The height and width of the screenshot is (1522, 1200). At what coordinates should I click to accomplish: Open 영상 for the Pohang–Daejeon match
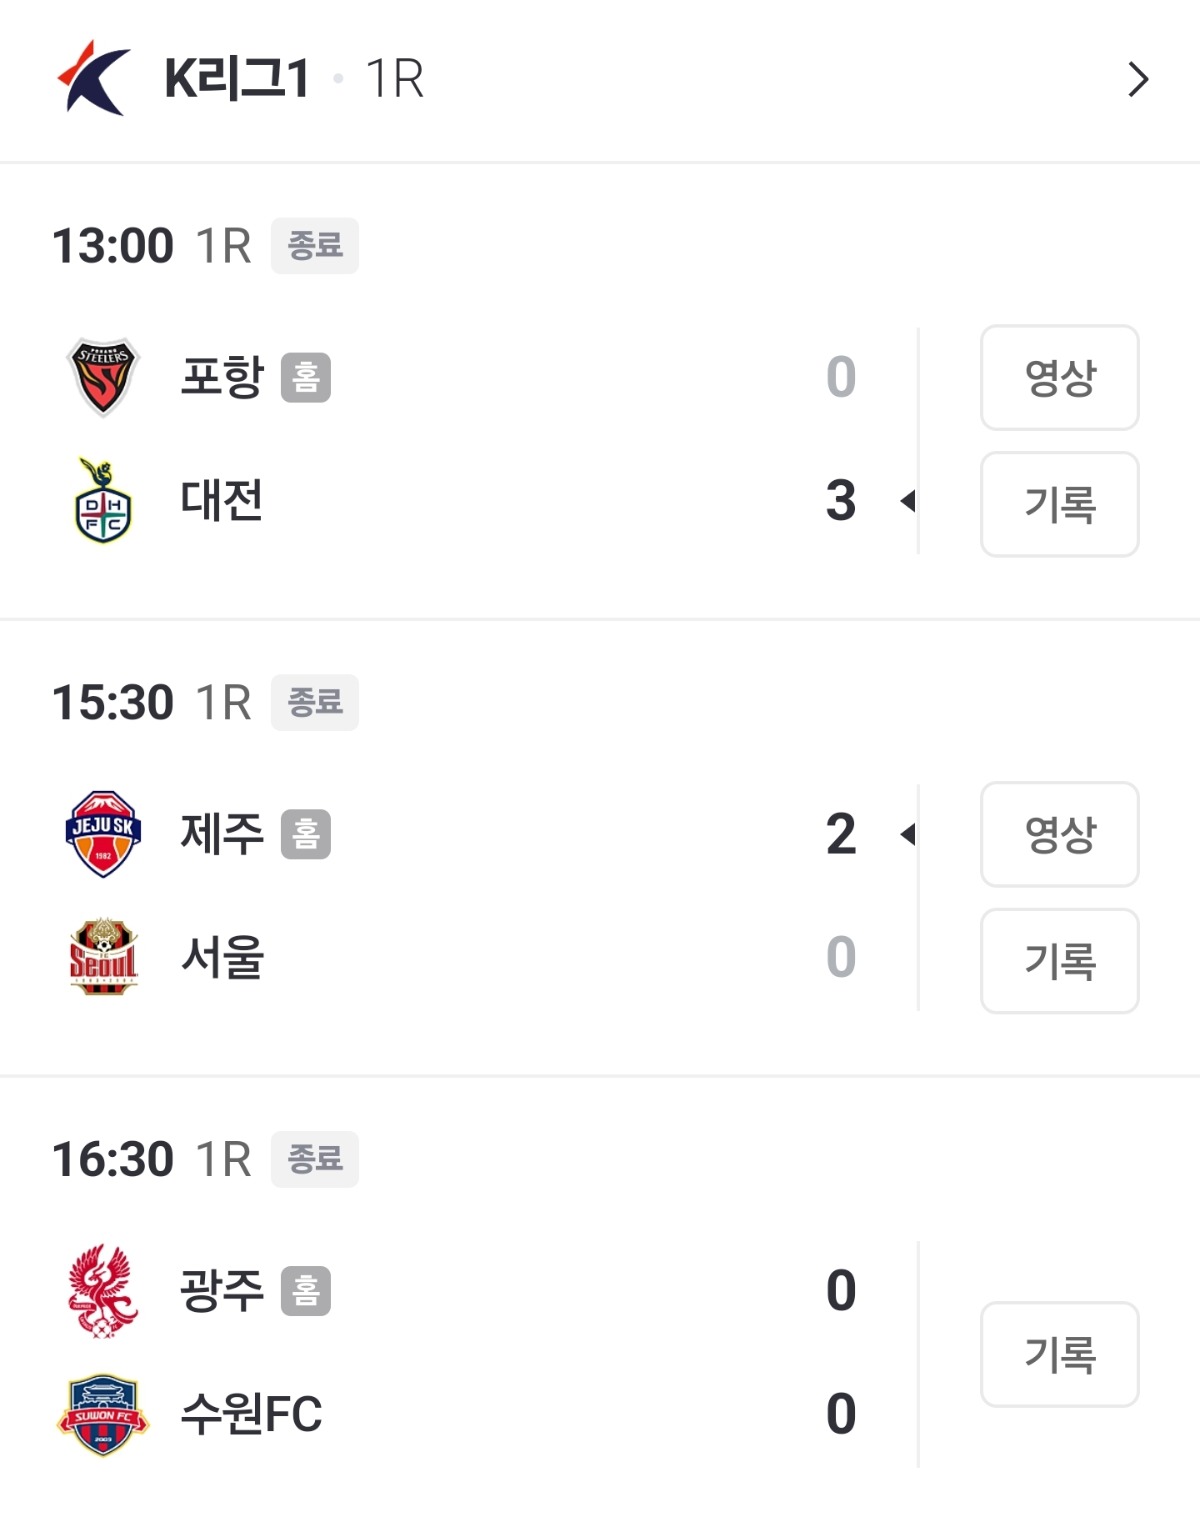(1059, 377)
